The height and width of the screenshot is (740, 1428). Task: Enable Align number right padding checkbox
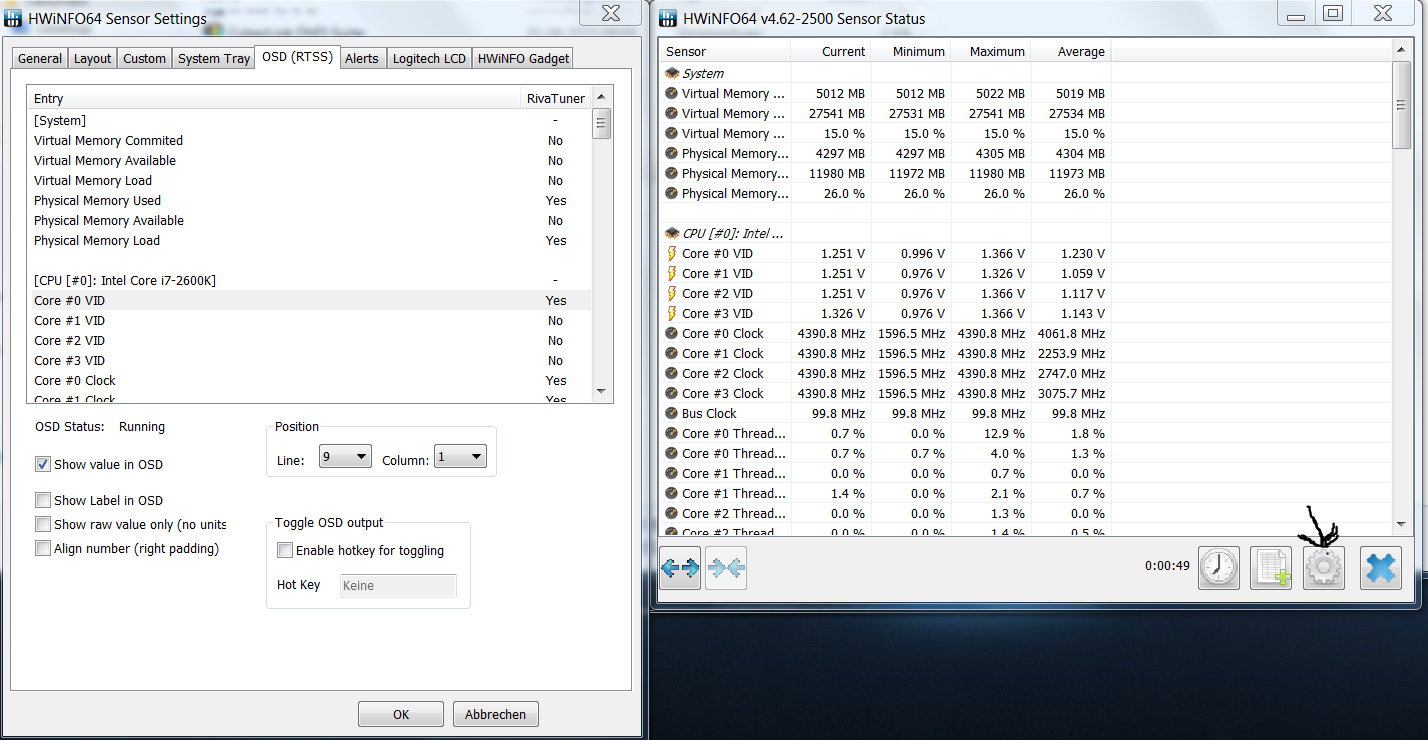click(43, 548)
